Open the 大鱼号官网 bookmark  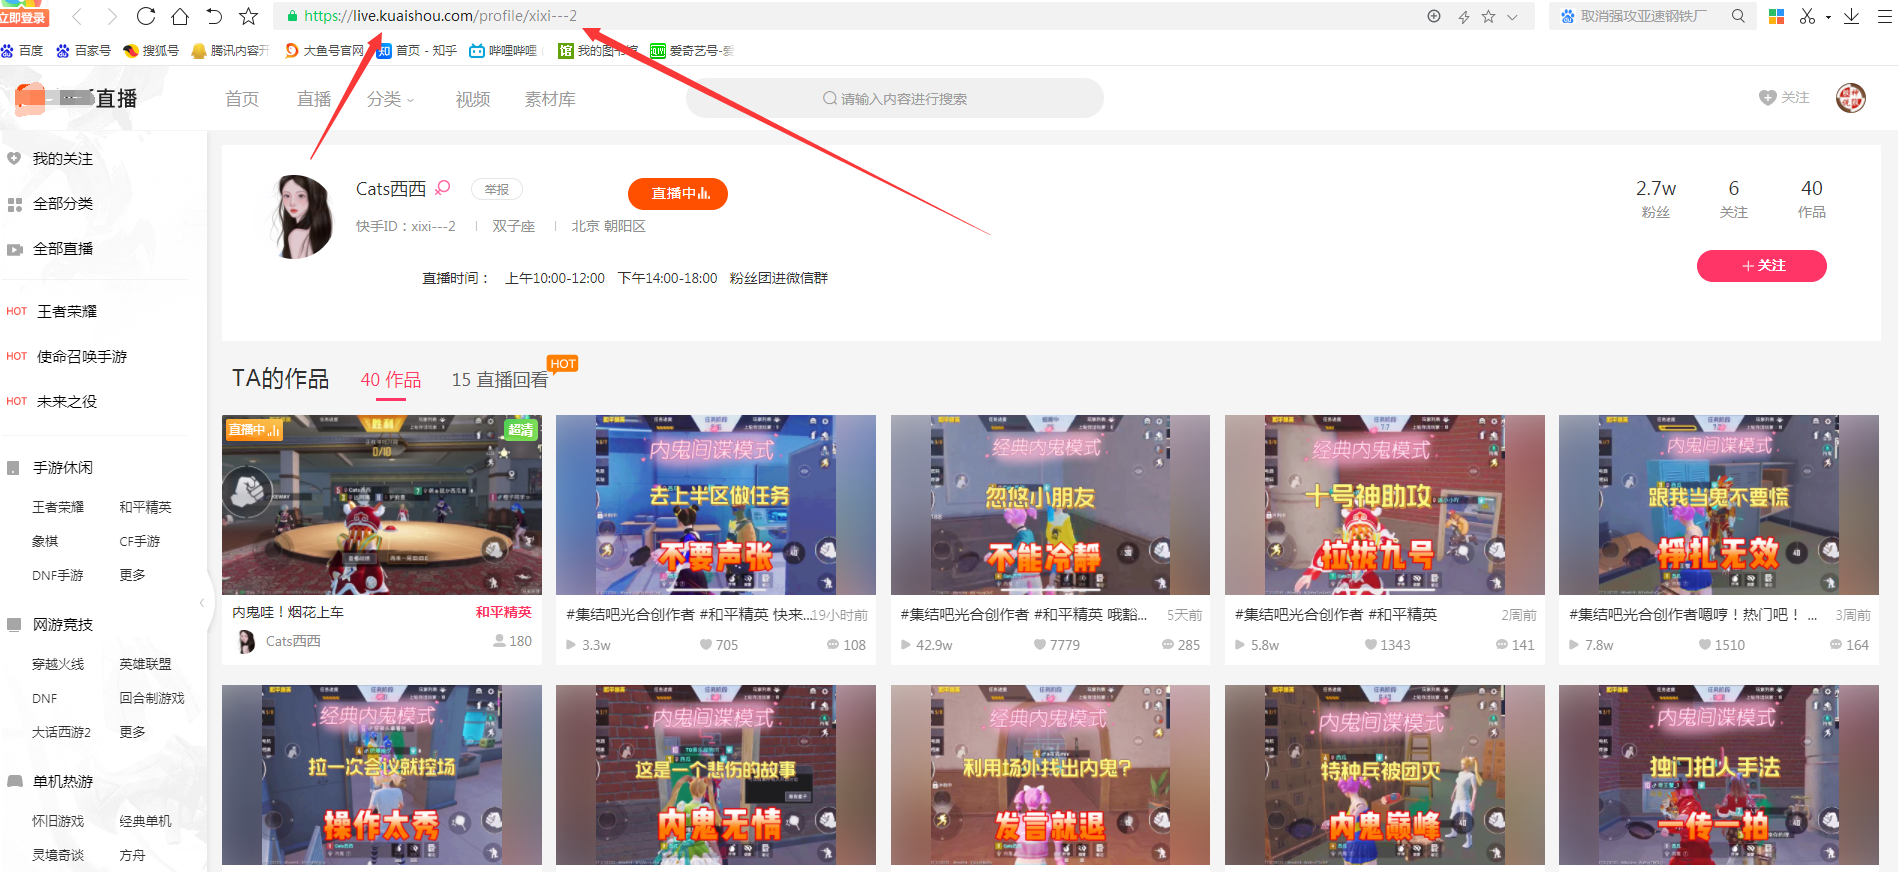325,50
